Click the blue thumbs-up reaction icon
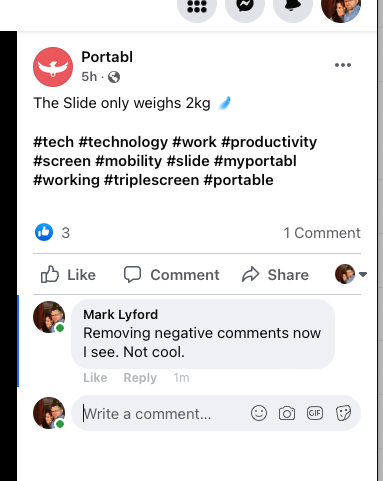383x481 pixels. (x=44, y=232)
